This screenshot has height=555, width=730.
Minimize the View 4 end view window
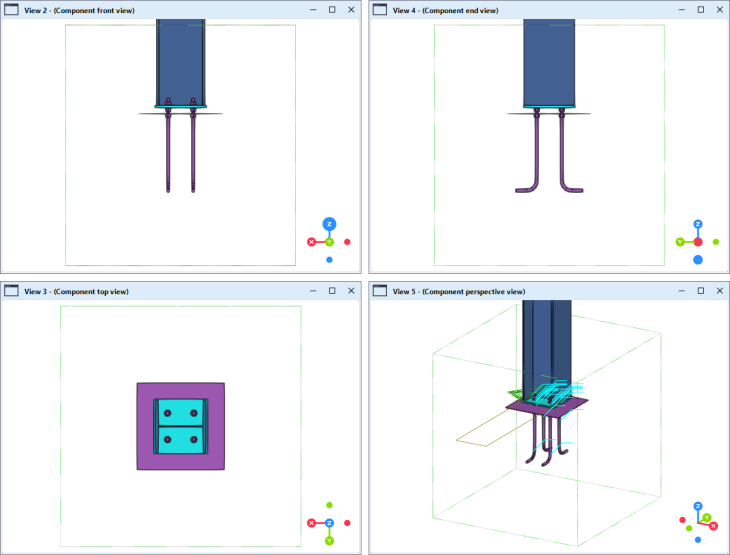[x=682, y=10]
